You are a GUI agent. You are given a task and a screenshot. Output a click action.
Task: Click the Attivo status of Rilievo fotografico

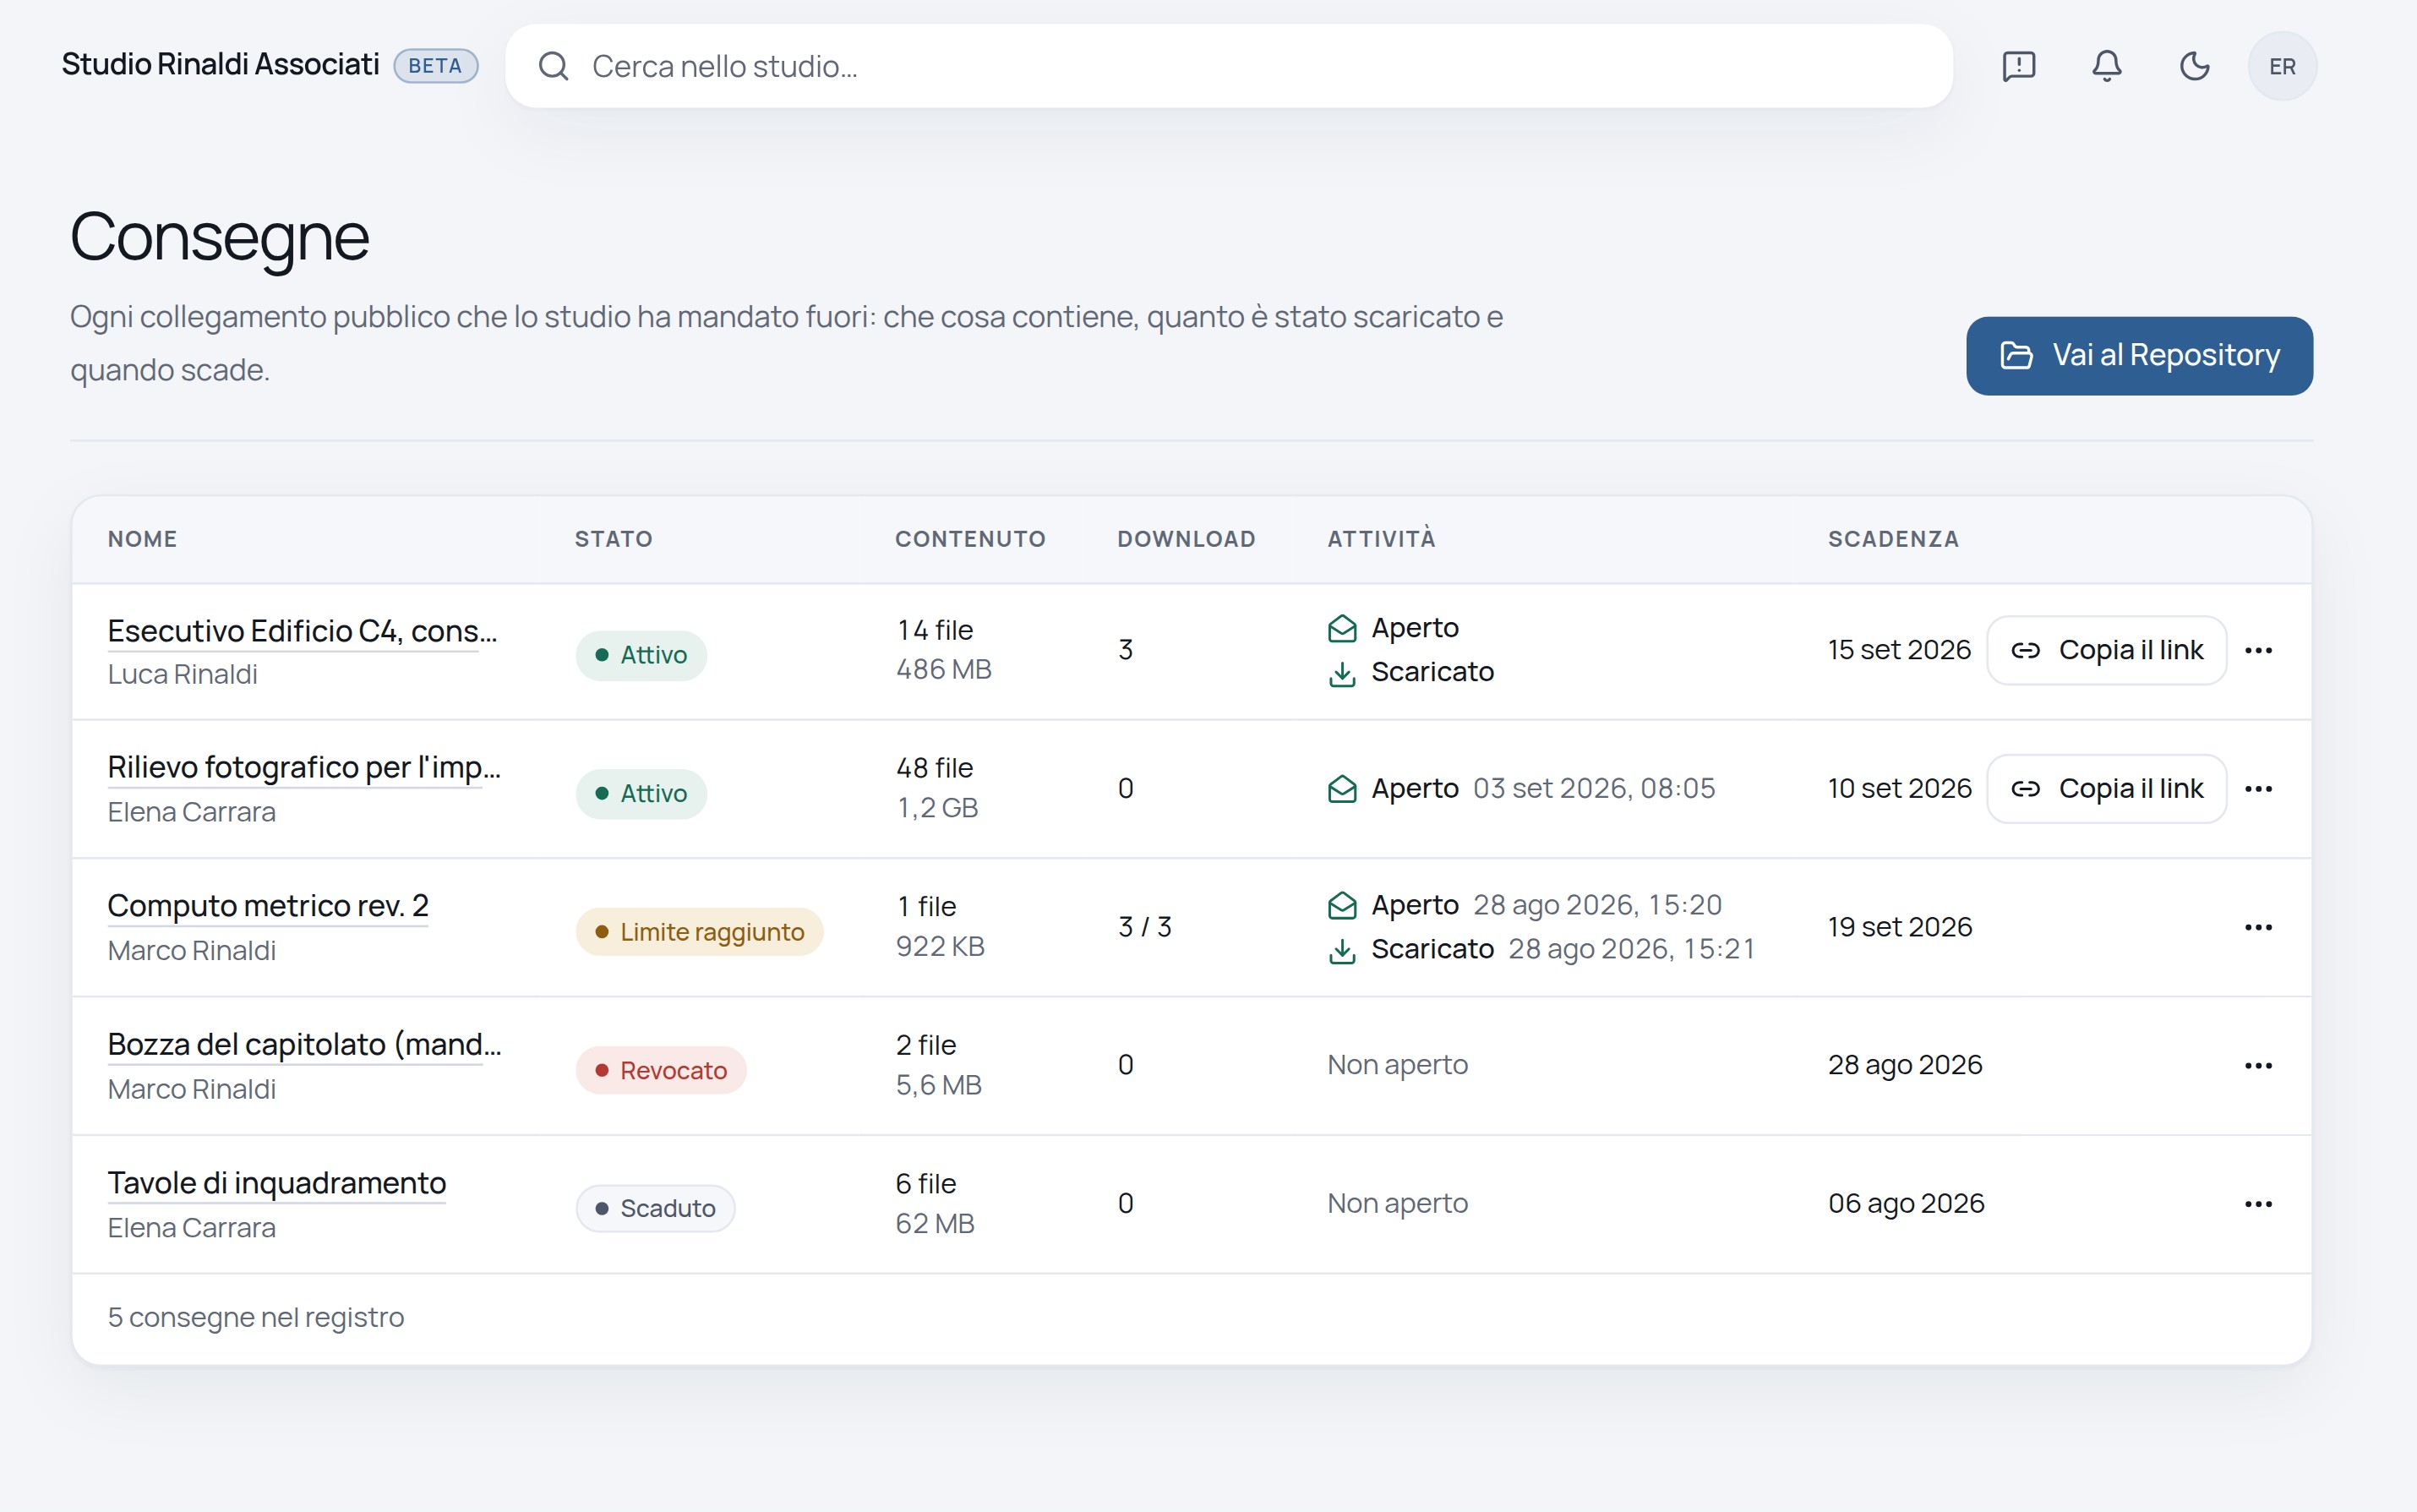(641, 794)
